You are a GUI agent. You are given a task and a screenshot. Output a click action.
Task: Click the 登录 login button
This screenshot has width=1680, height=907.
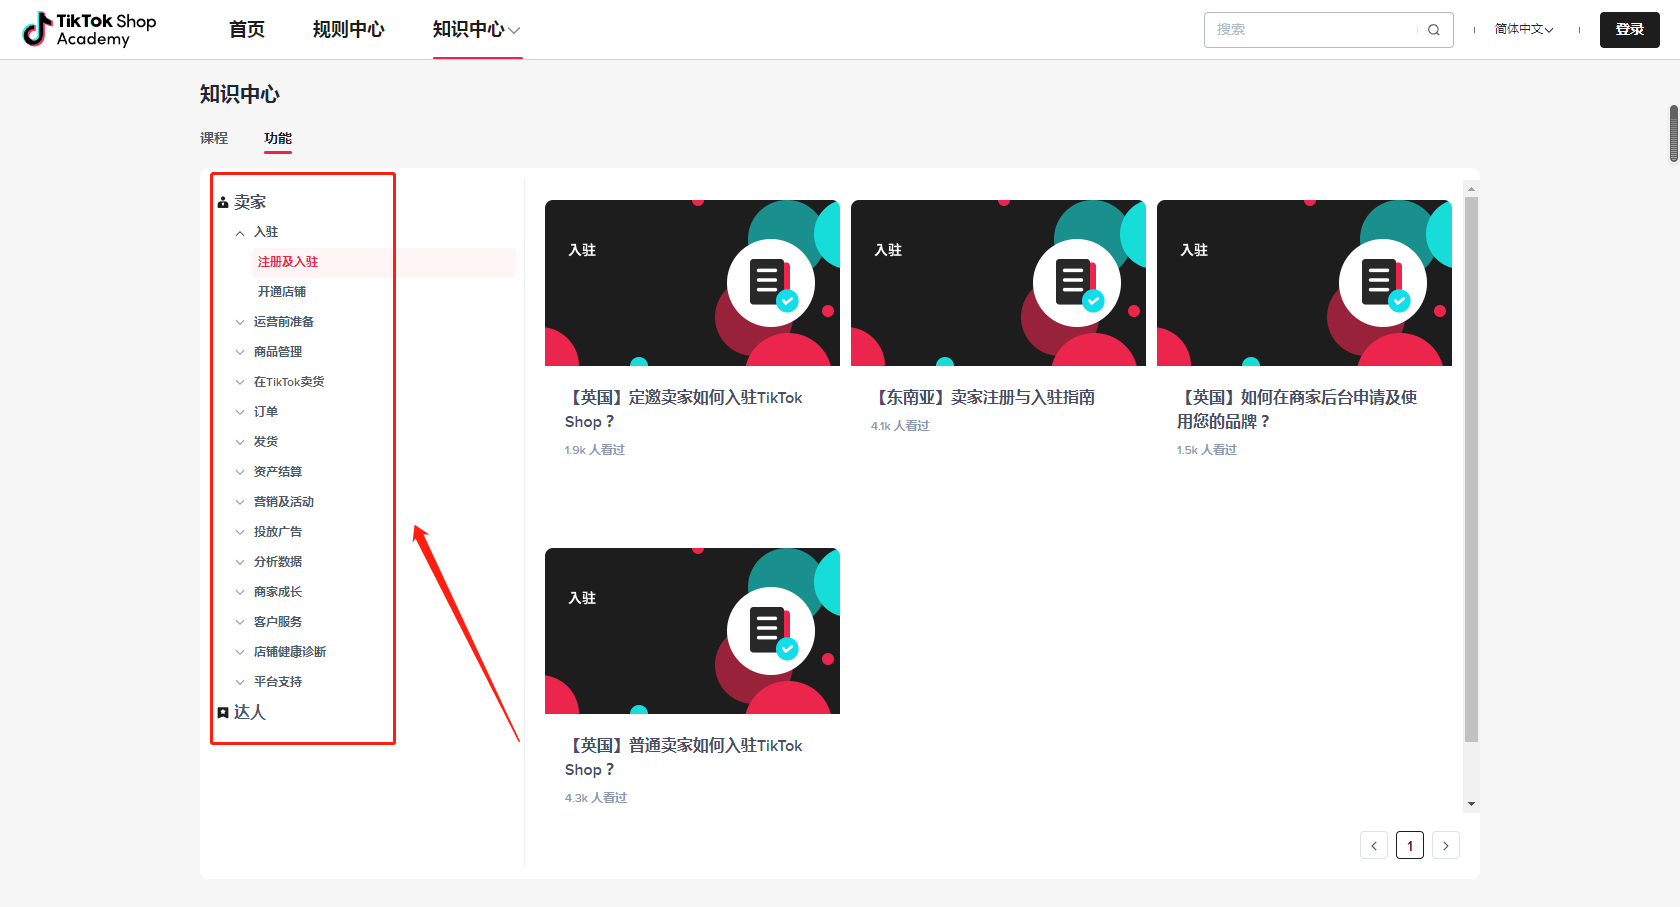(x=1630, y=30)
